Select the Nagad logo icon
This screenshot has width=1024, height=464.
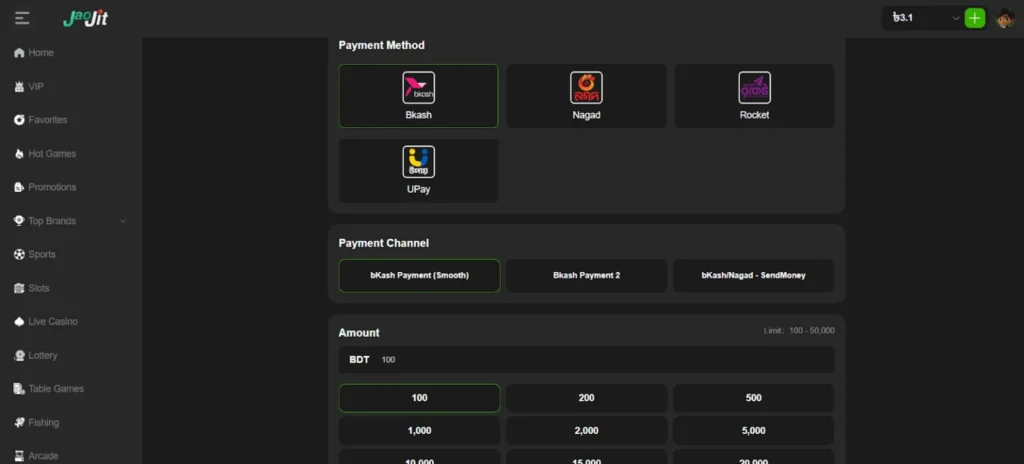tap(586, 88)
